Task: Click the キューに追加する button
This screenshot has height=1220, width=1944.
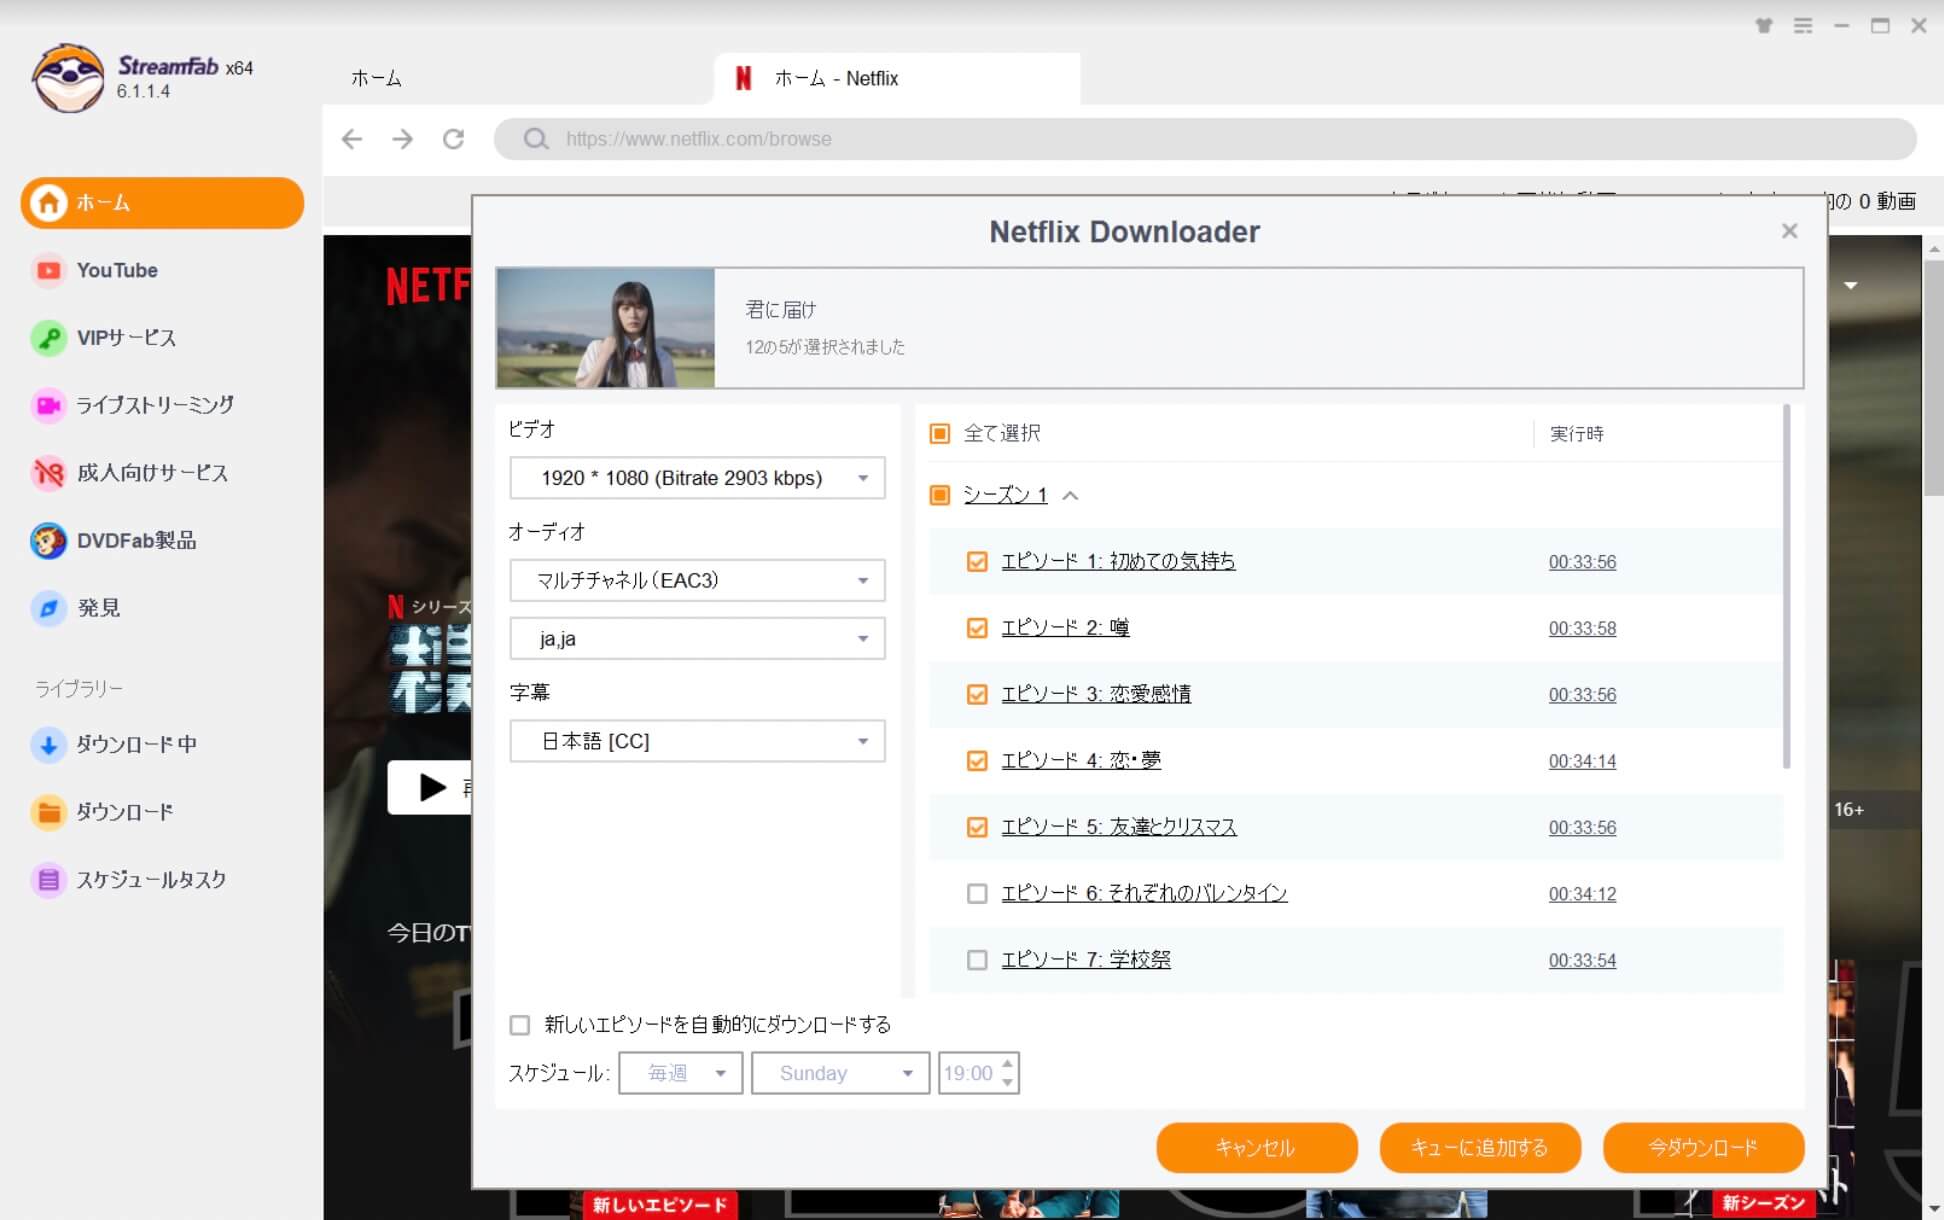Action: [x=1480, y=1148]
